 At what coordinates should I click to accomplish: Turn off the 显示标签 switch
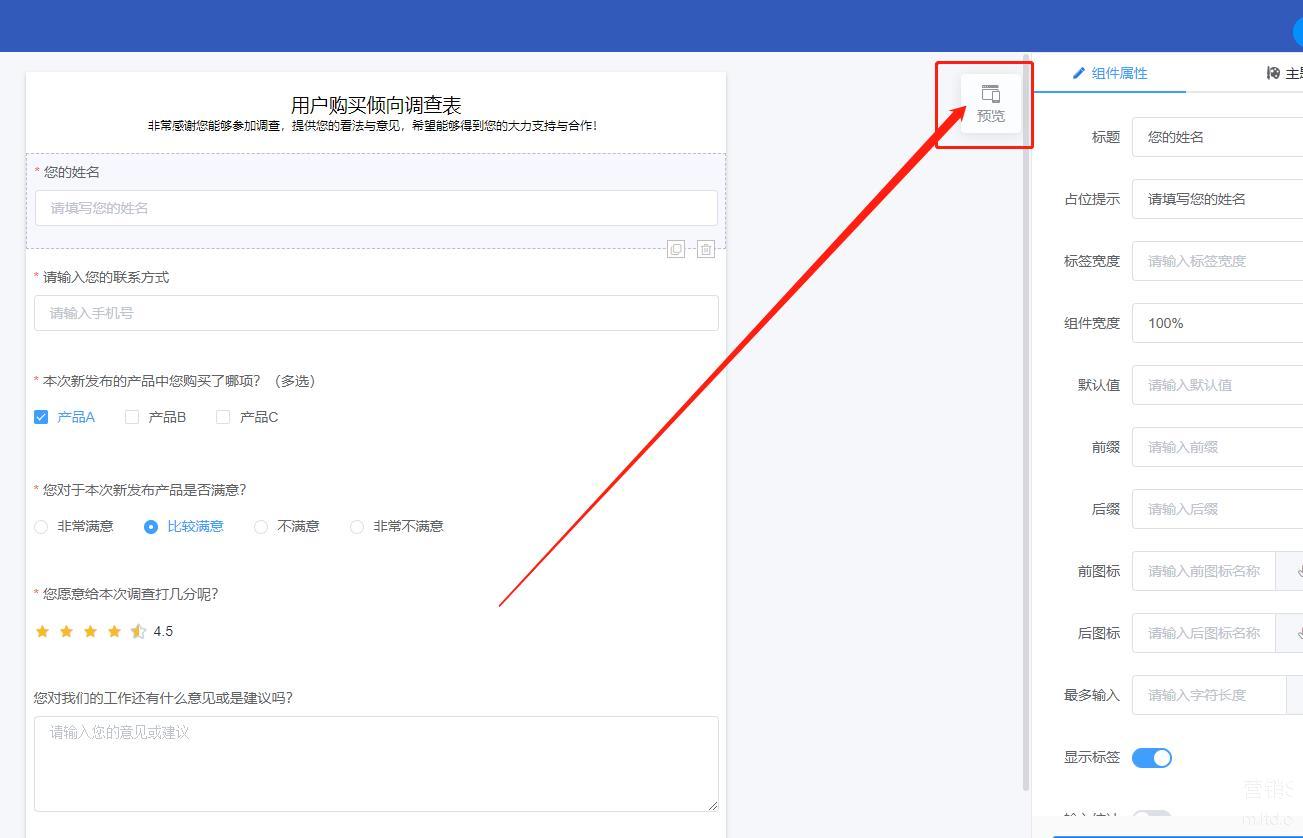tap(1151, 758)
